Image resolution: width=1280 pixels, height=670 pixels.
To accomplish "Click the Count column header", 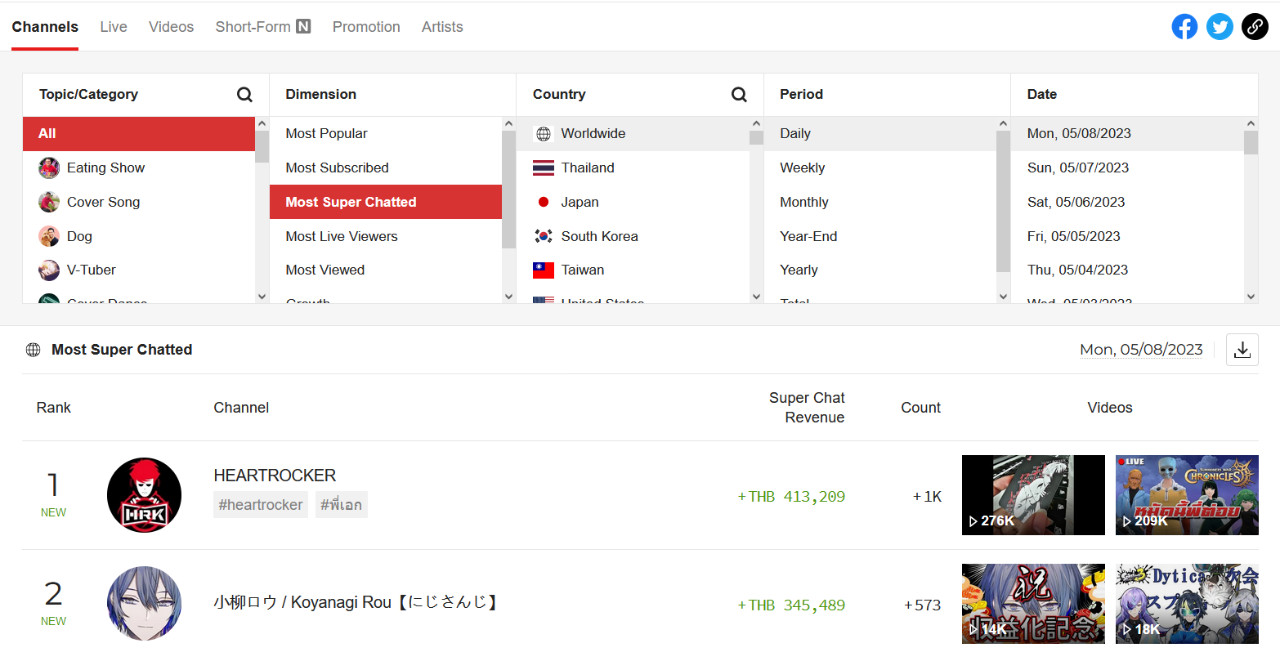I will [x=921, y=408].
